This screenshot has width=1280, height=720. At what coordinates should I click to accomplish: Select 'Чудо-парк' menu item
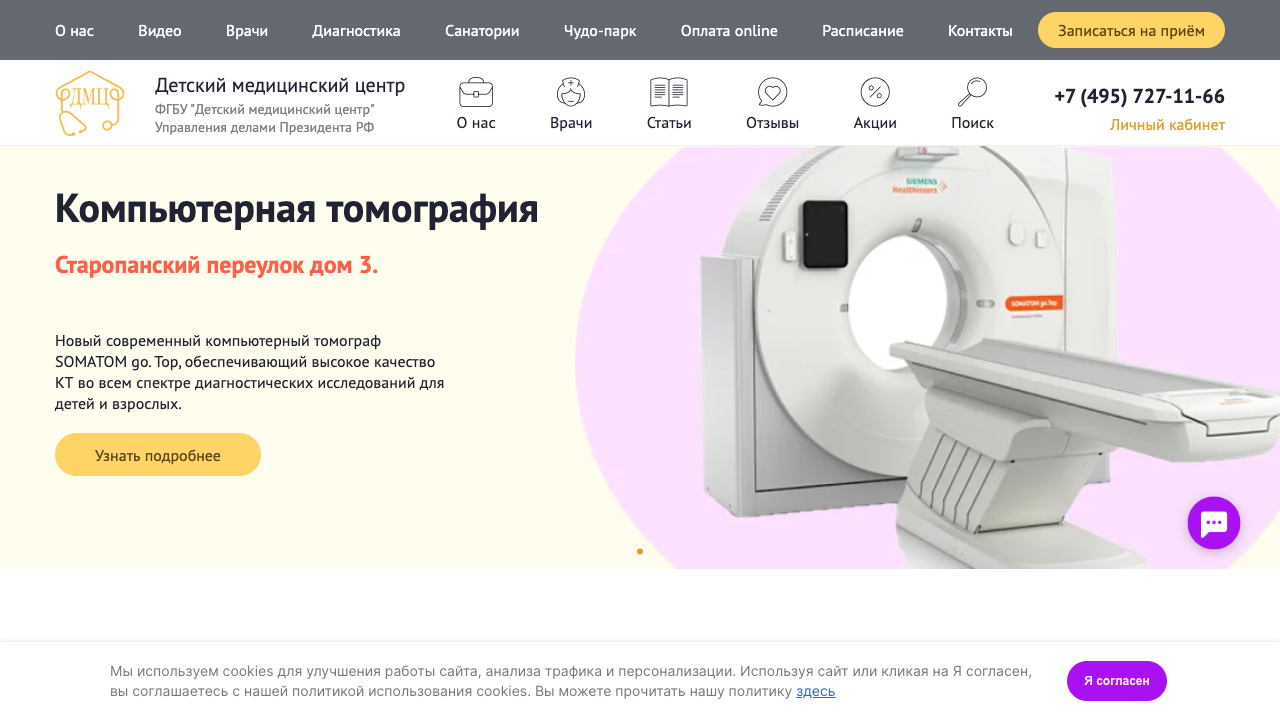tap(600, 31)
